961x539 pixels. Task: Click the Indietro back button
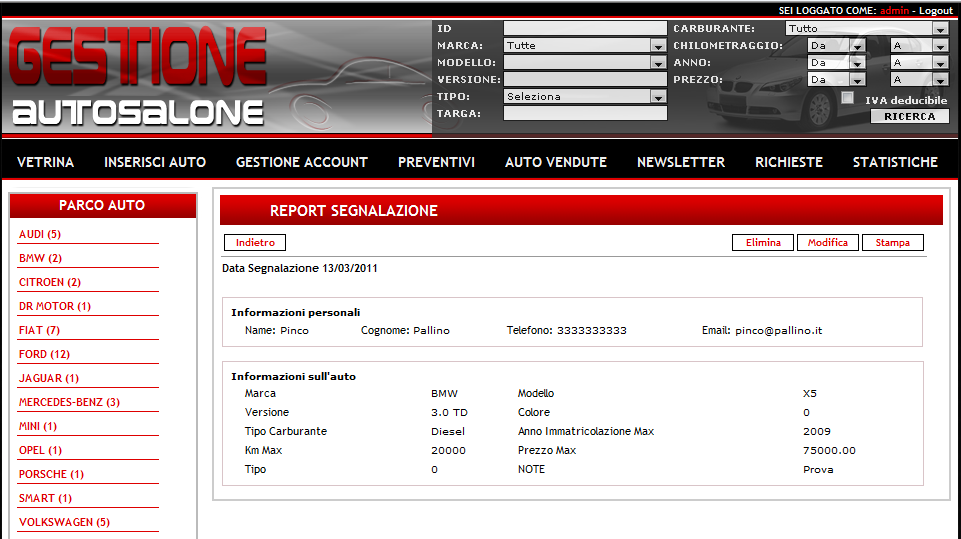click(x=255, y=243)
